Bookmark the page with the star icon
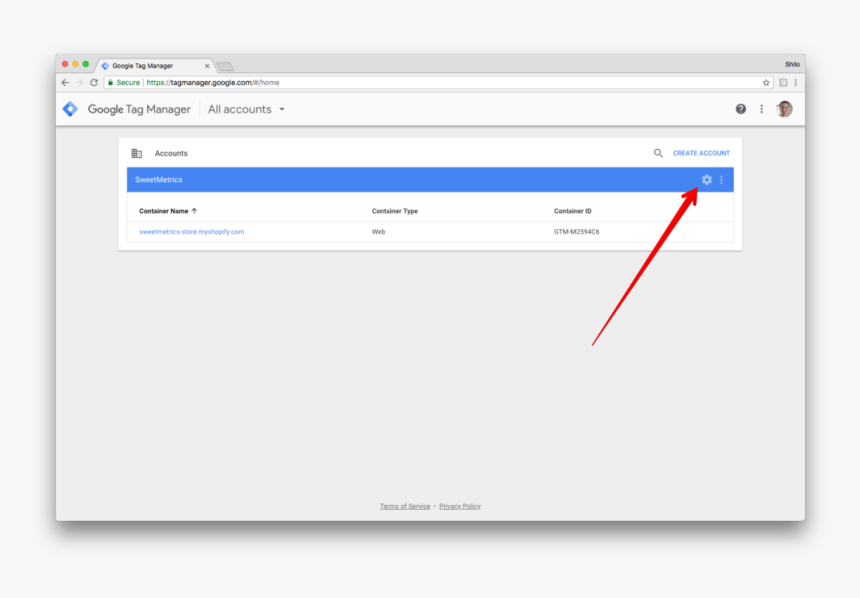 (x=766, y=82)
